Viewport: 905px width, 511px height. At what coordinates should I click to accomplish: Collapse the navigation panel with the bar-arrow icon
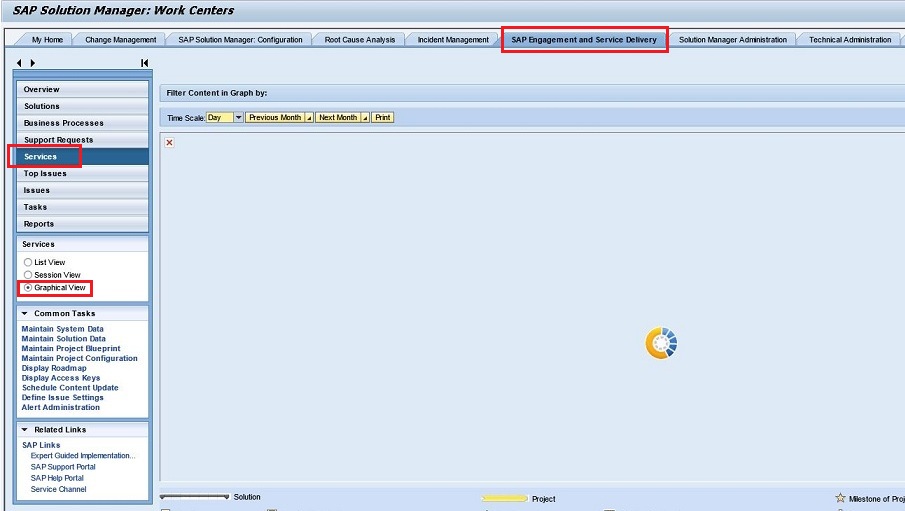[144, 63]
